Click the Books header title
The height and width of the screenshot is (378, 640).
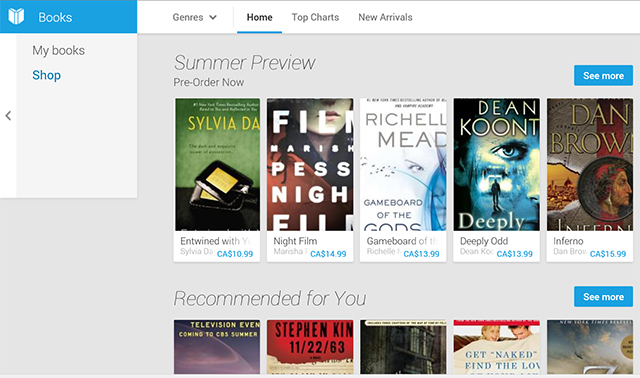pos(55,17)
